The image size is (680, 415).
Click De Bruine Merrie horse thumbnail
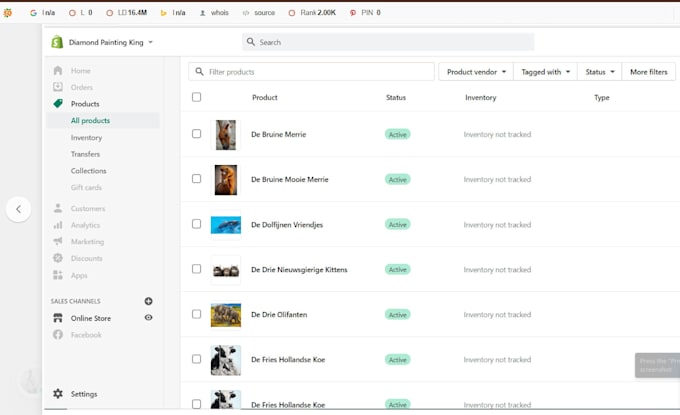click(226, 135)
